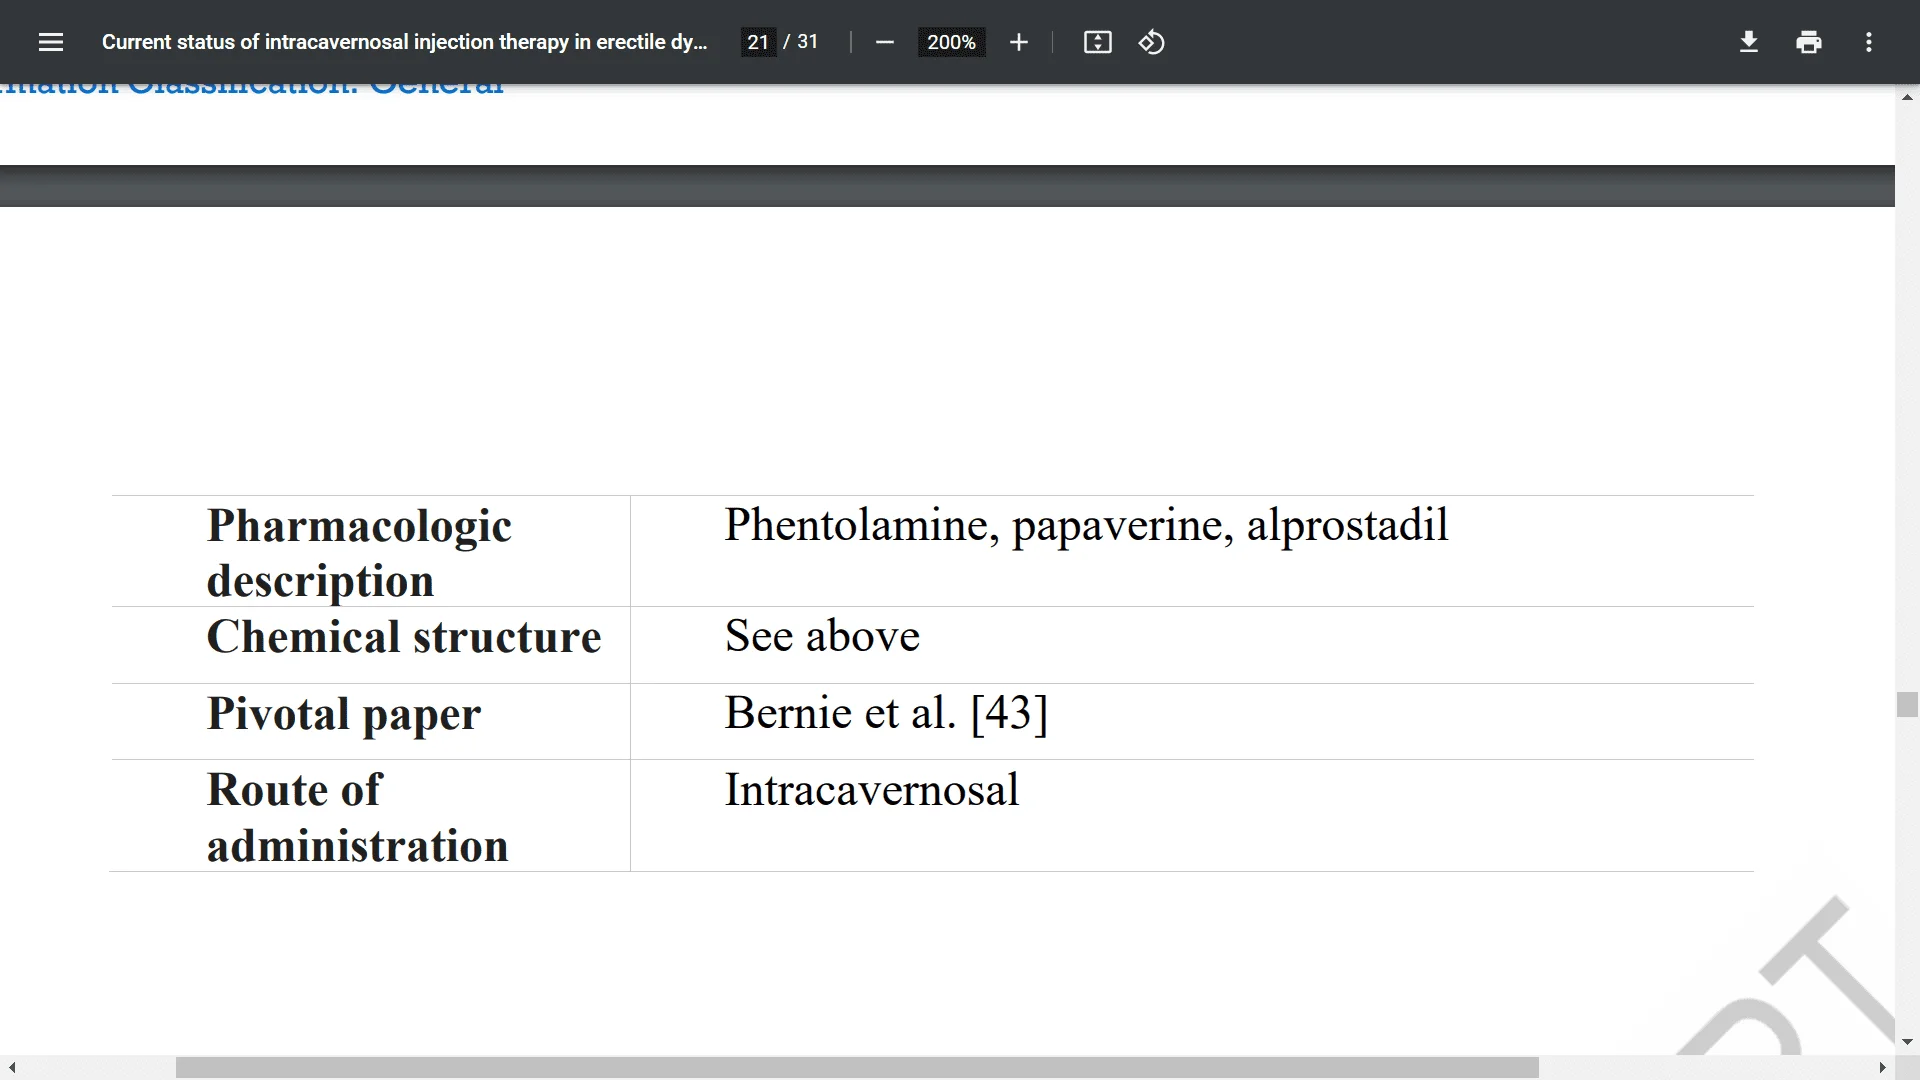Click the "Route of administration" cell
Viewport: 1920px width, 1080px height.
[371, 815]
